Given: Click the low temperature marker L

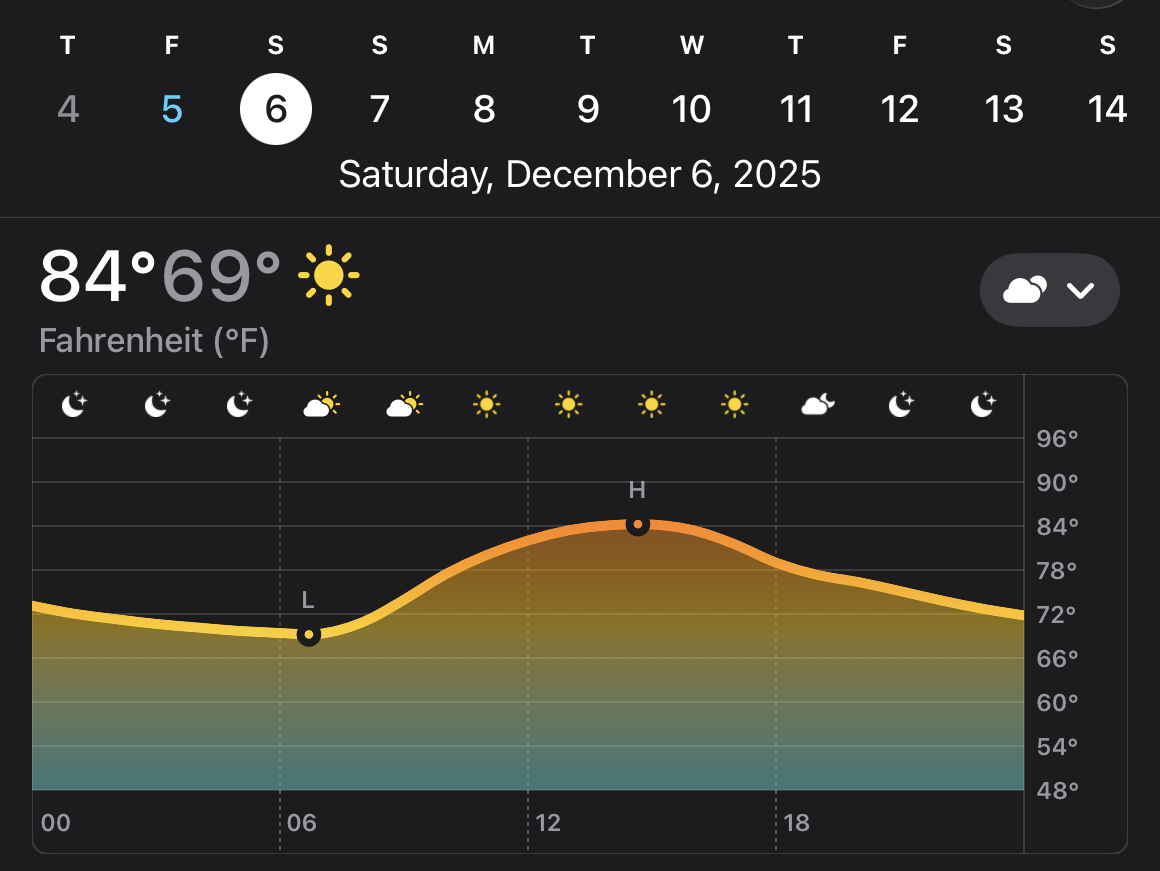Looking at the screenshot, I should click(309, 634).
